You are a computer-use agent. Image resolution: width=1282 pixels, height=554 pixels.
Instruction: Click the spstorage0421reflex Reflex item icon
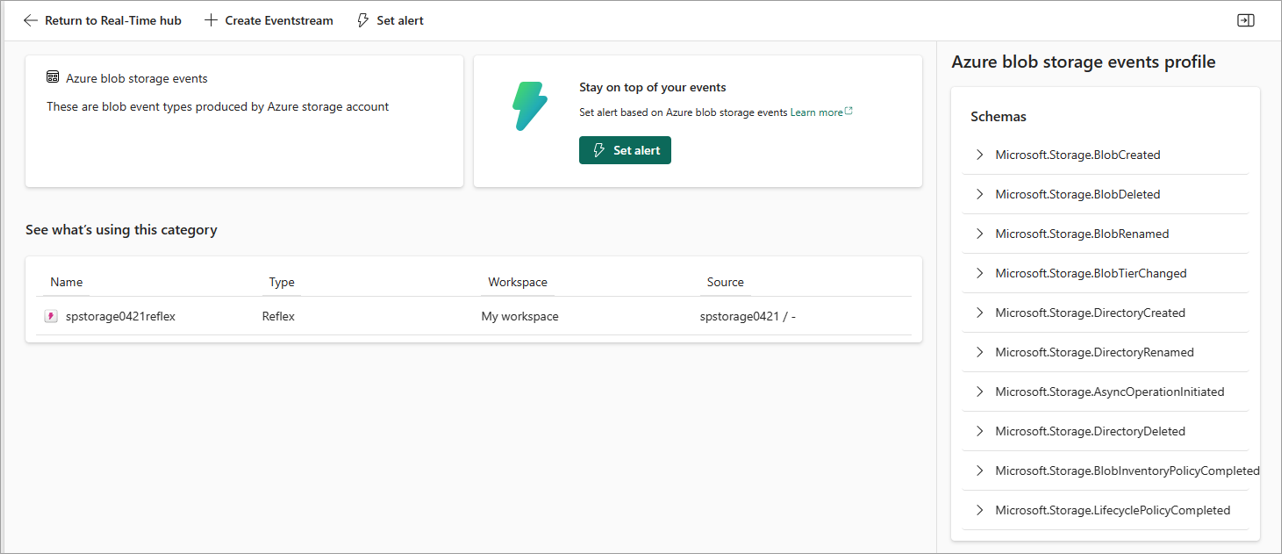(51, 316)
